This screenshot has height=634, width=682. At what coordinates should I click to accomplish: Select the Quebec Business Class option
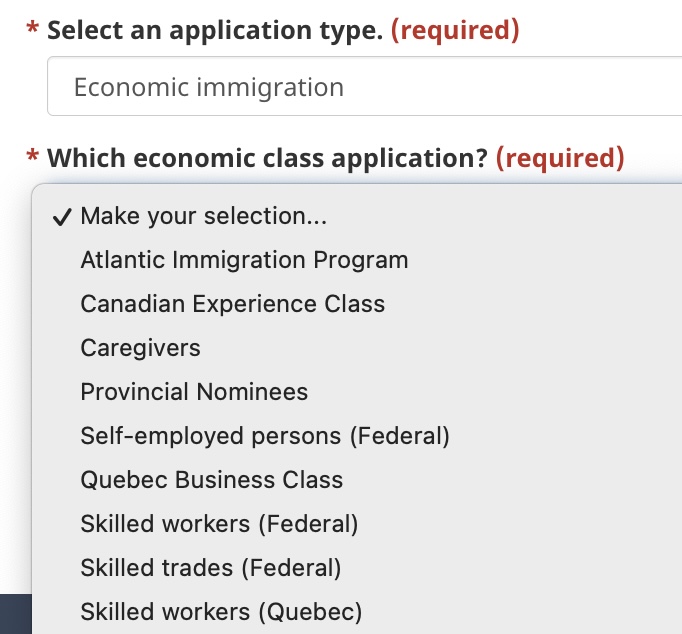[x=211, y=480]
